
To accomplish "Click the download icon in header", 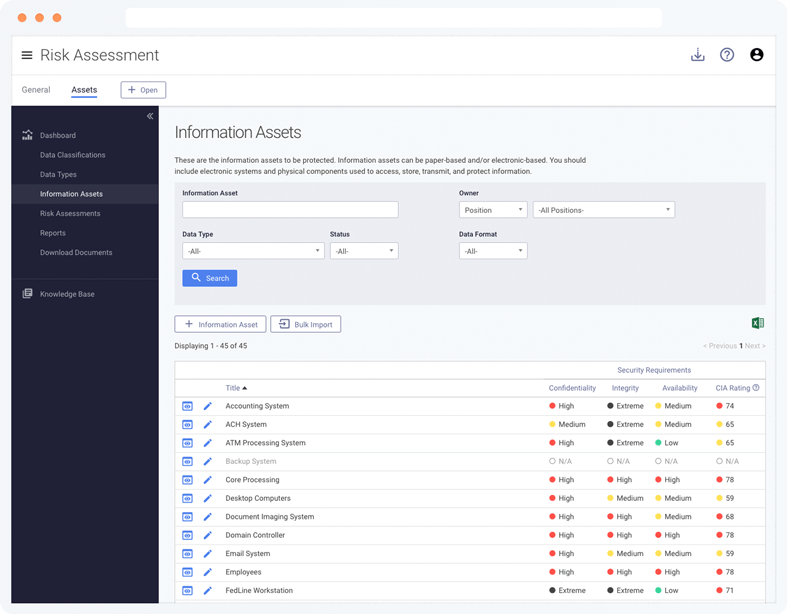I will pyautogui.click(x=698, y=55).
